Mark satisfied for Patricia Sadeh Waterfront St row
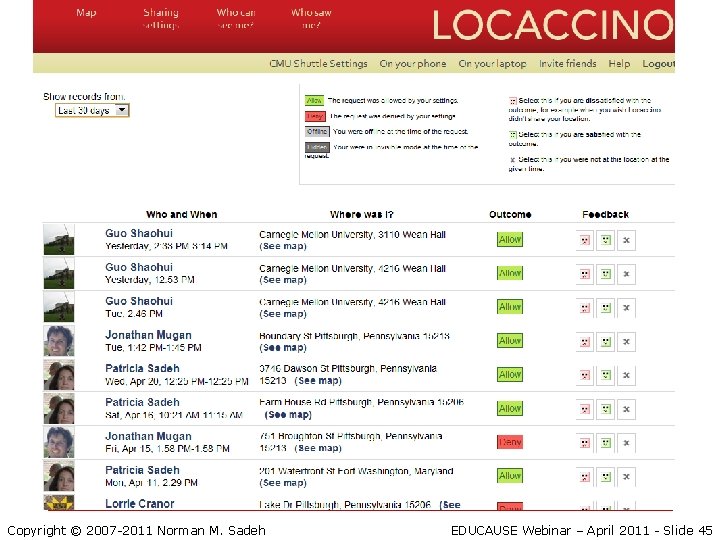The width and height of the screenshot is (720, 540). [606, 477]
